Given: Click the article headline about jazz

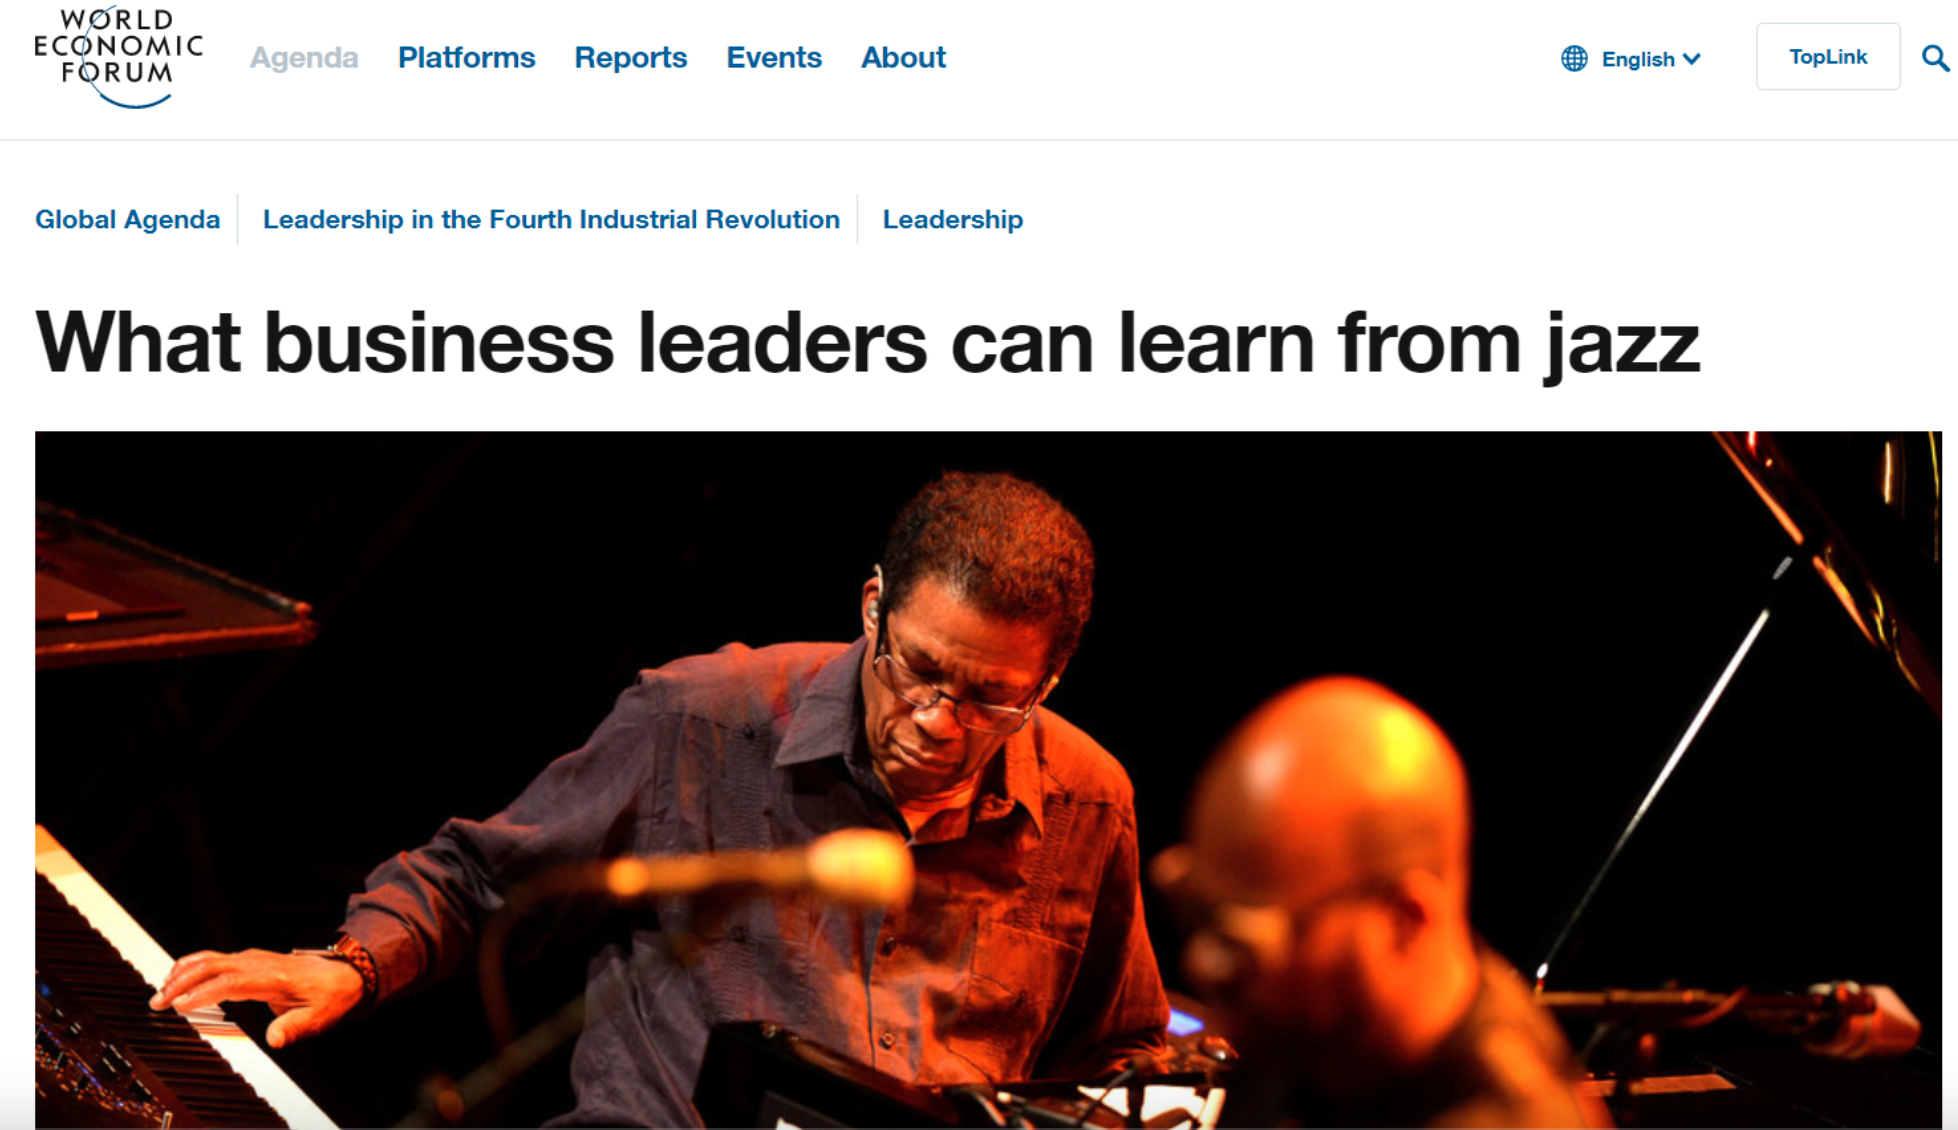Looking at the screenshot, I should click(x=867, y=343).
